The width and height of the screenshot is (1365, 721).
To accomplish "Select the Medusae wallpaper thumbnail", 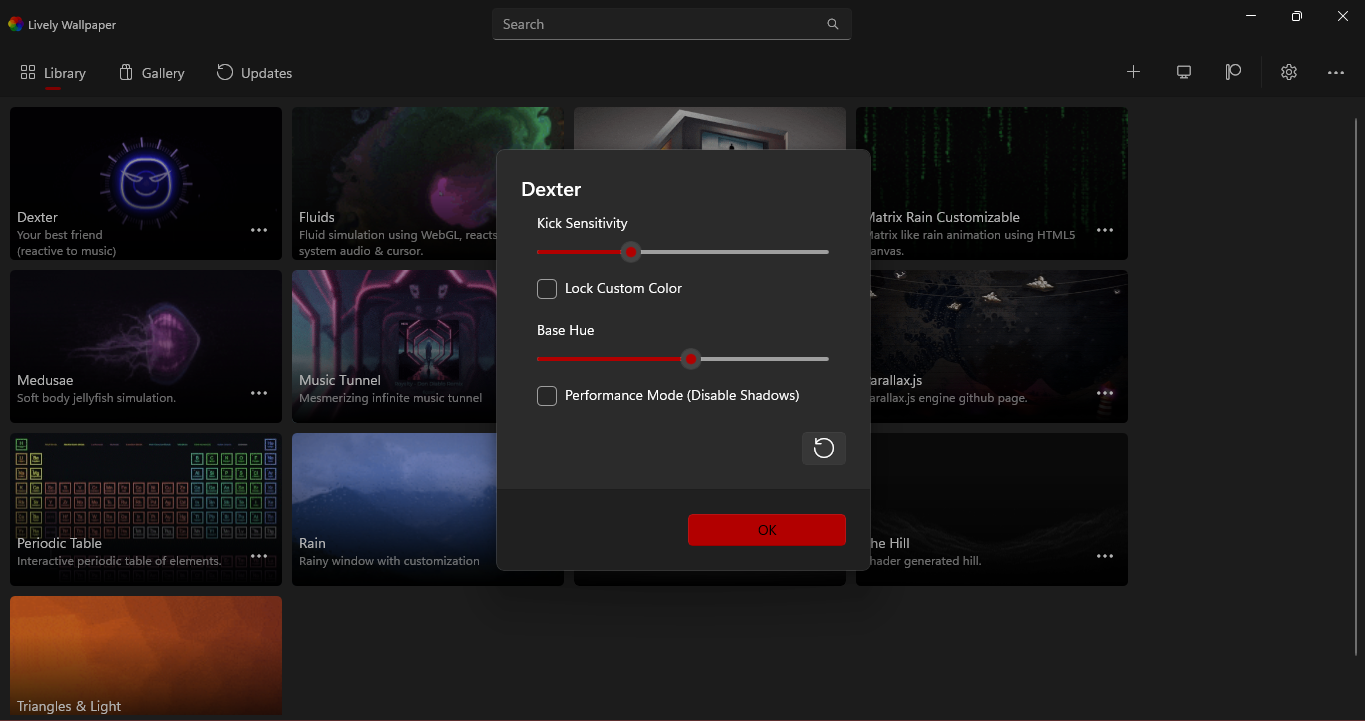I will 146,347.
